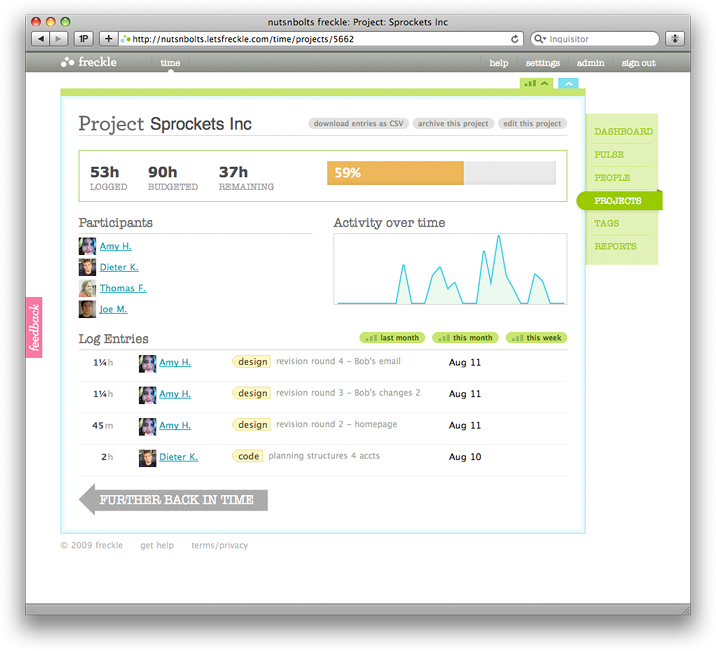
Task: Go to Pulse in the sidebar
Action: 609,155
